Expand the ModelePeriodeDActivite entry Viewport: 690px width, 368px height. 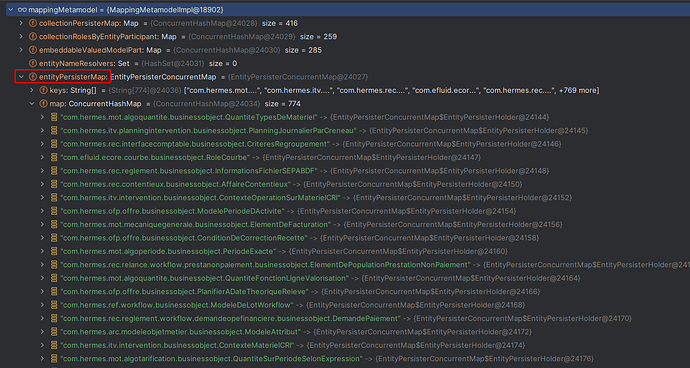43,211
